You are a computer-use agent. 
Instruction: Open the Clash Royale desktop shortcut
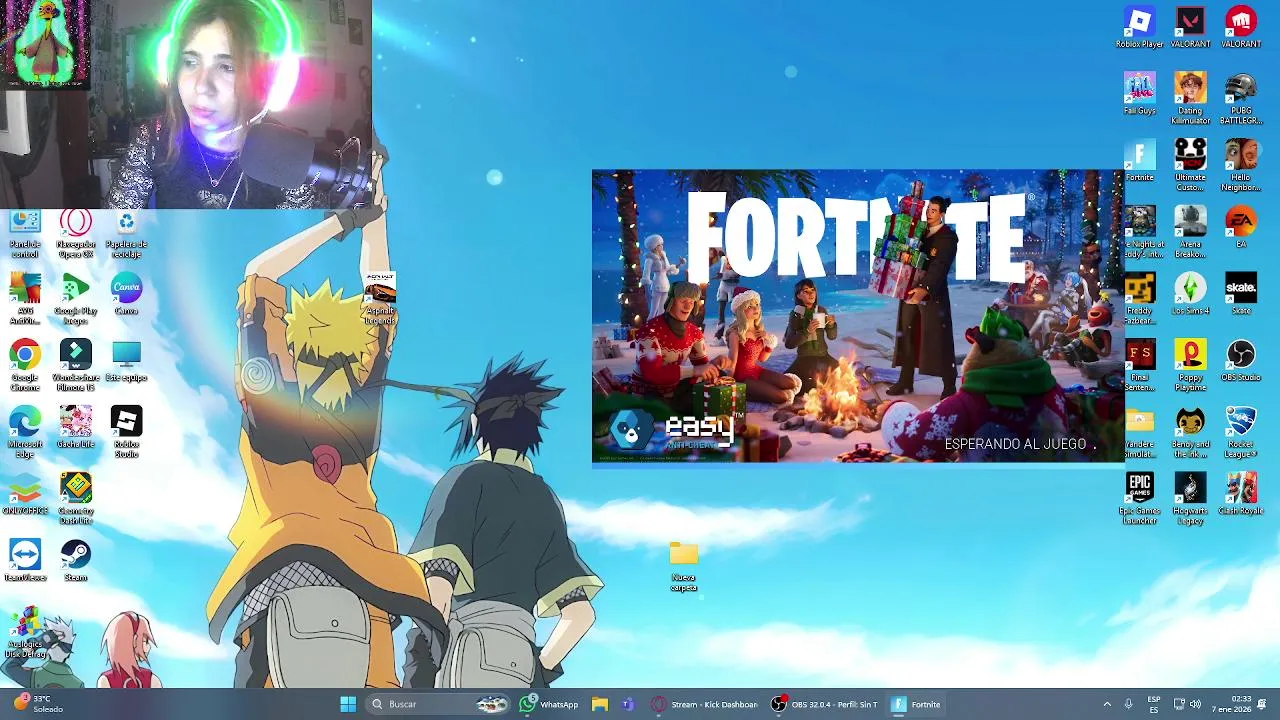point(1241,494)
